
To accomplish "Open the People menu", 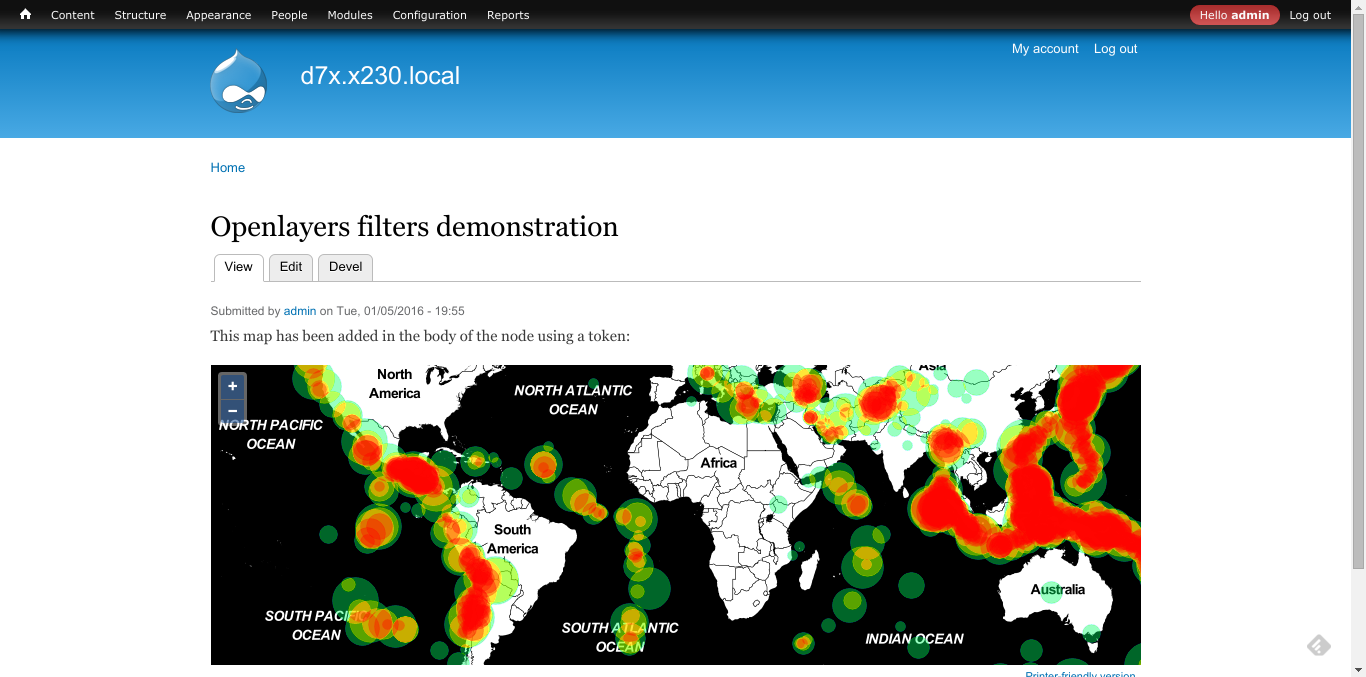I will tap(289, 14).
